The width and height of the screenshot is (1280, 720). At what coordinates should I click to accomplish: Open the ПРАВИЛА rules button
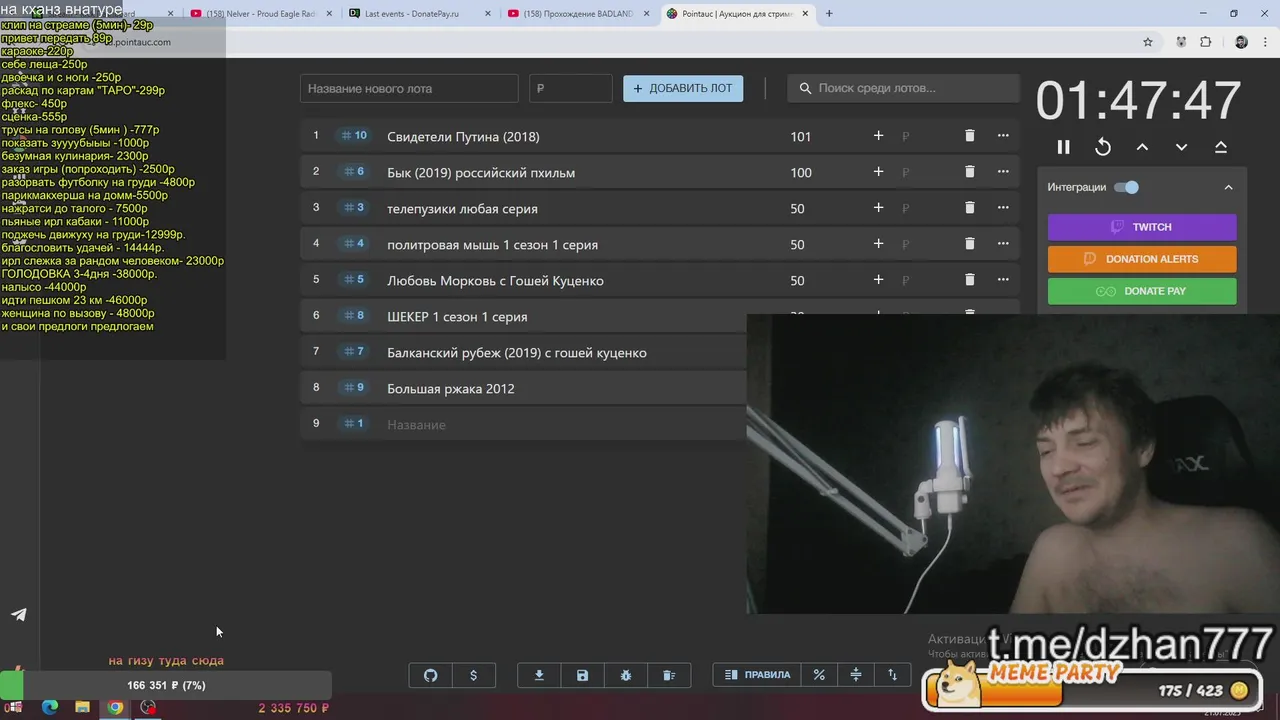757,675
